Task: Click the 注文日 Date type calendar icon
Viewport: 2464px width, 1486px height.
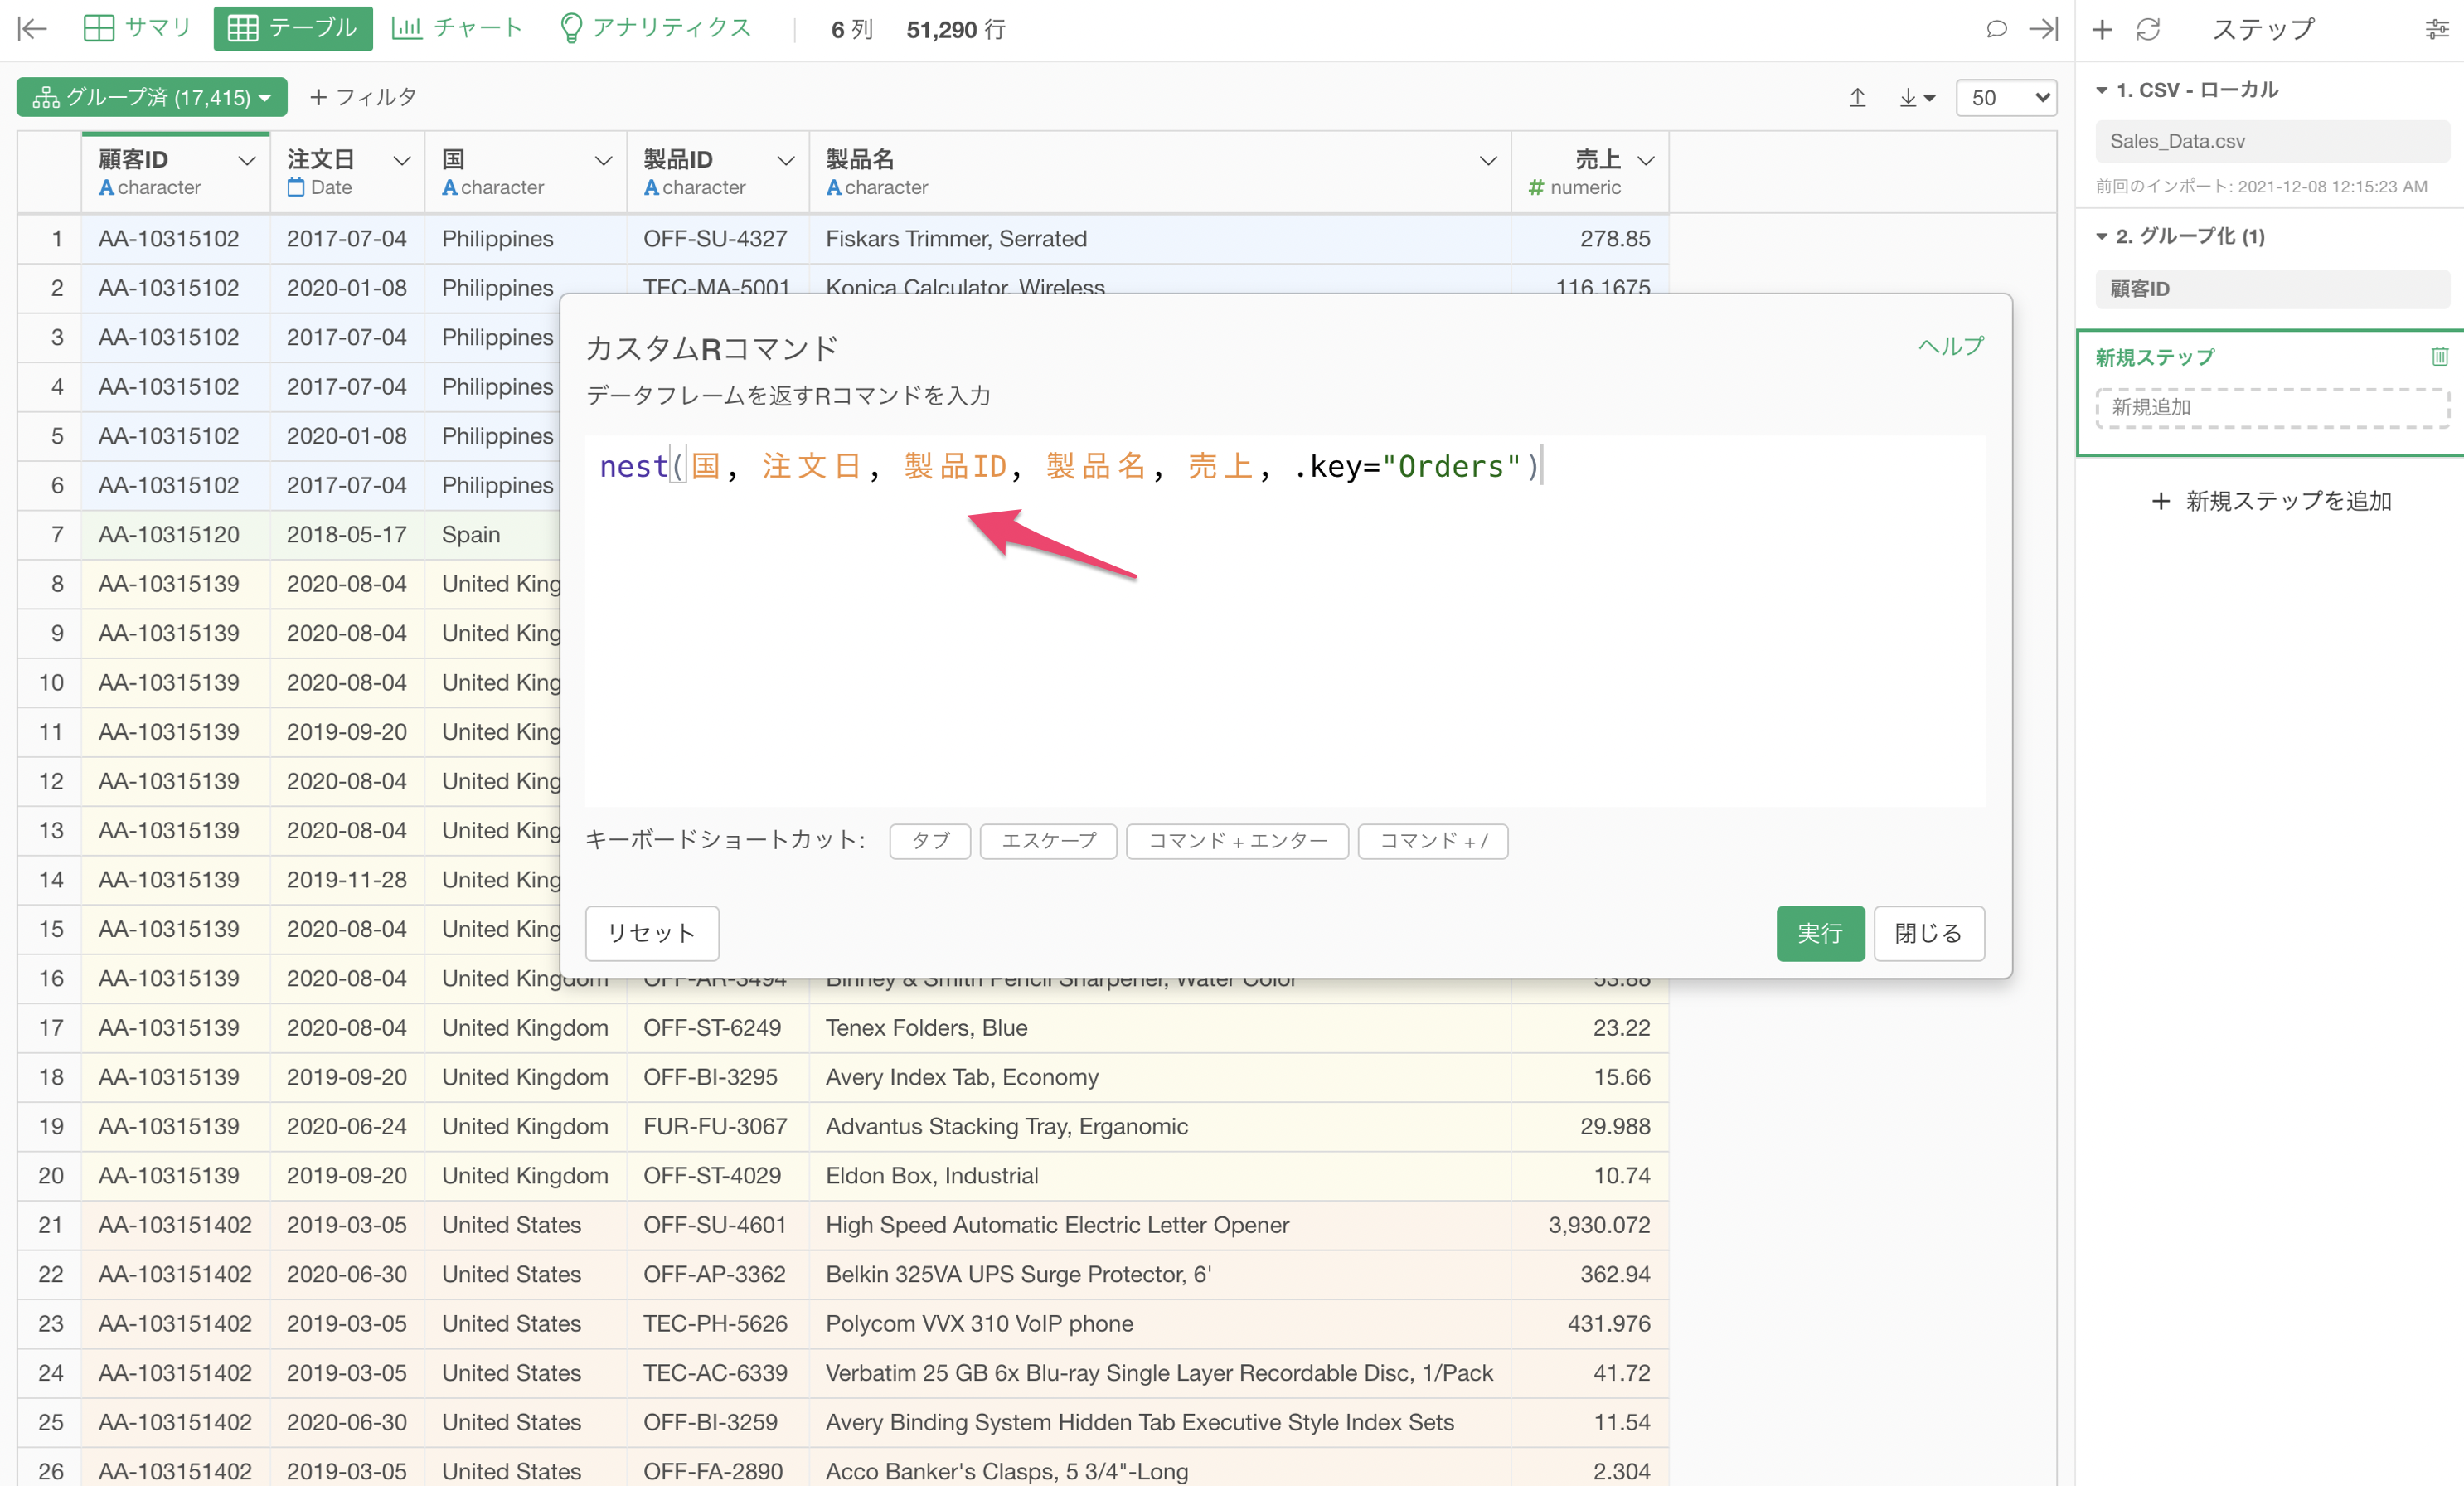Action: tap(295, 187)
